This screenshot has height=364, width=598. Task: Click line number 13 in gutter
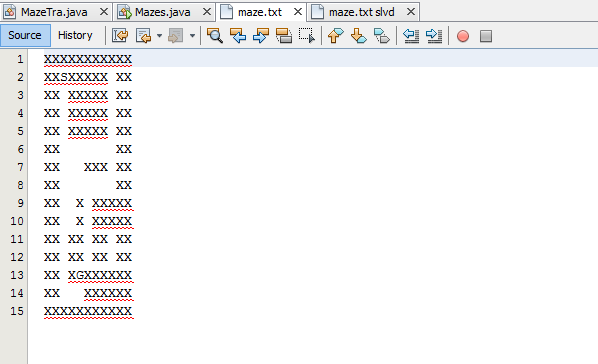[x=17, y=275]
